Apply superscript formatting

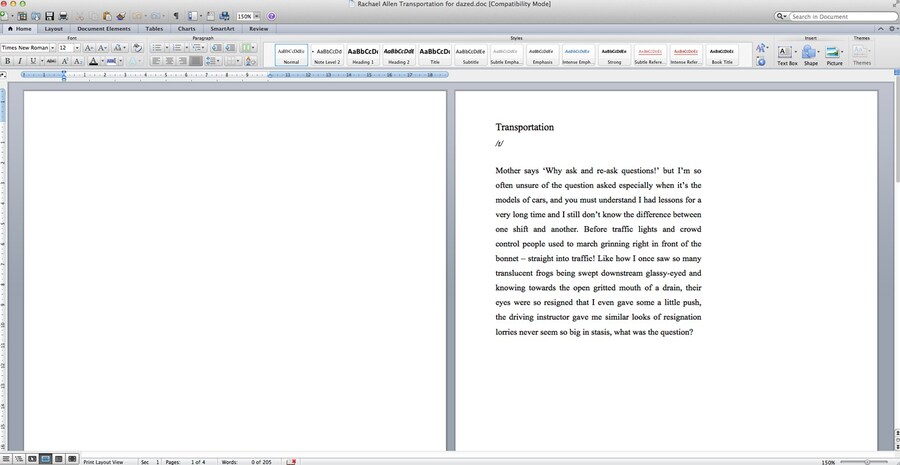(x=65, y=61)
